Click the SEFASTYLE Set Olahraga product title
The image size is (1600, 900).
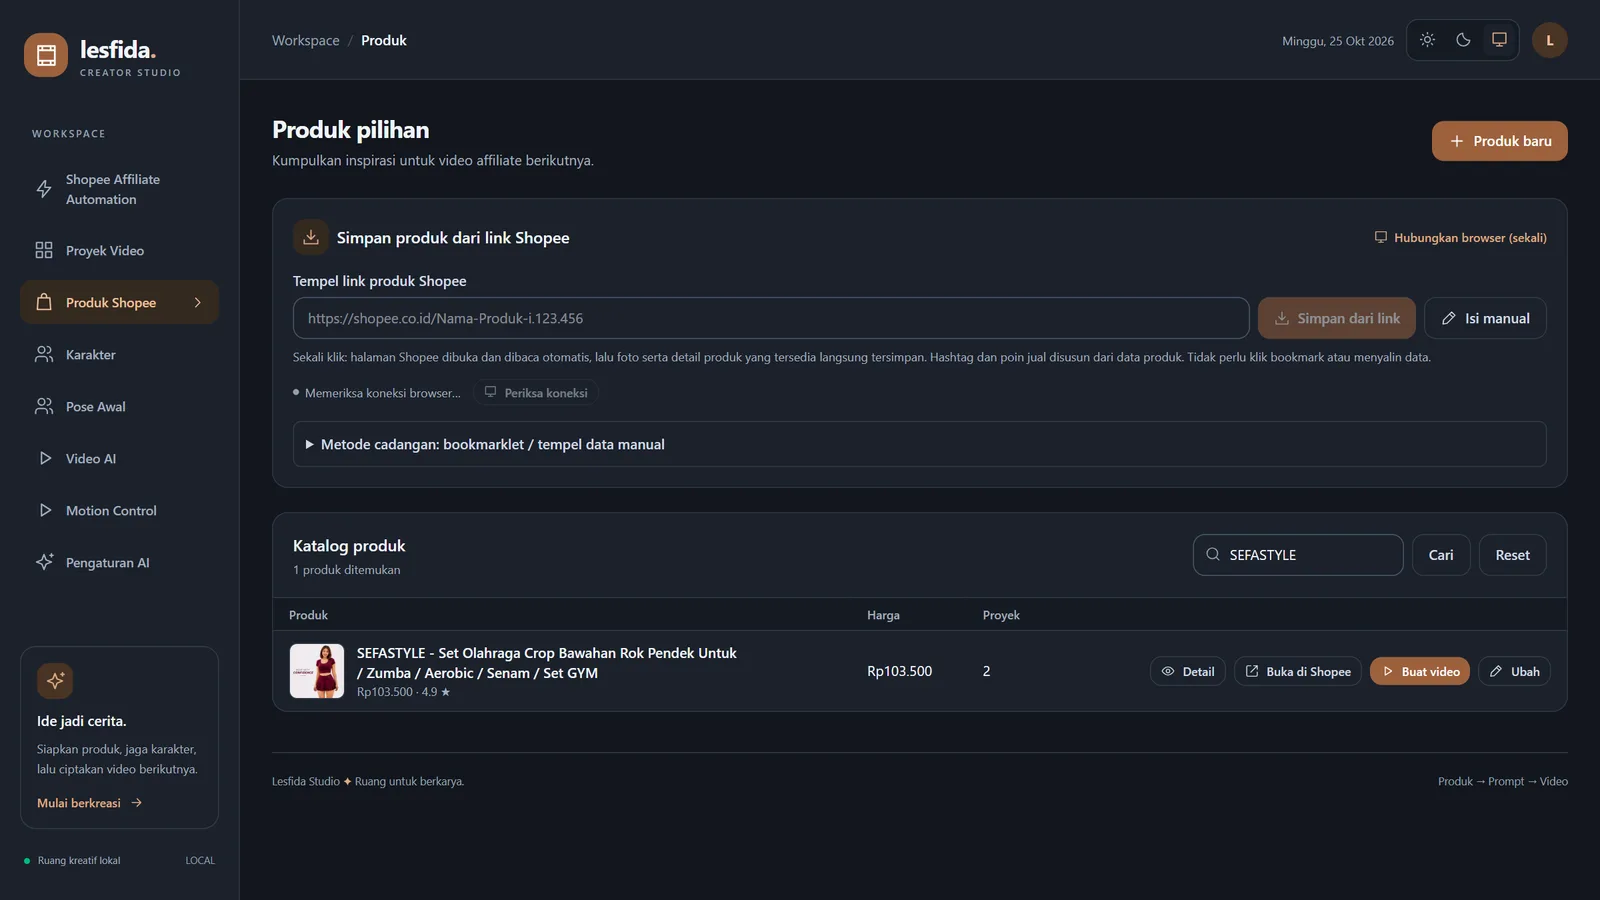pyautogui.click(x=547, y=663)
